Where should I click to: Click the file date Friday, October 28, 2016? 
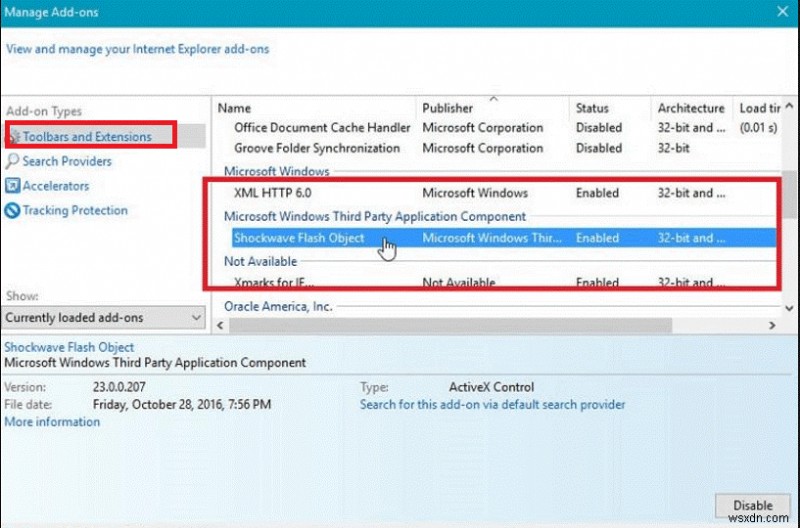pyautogui.click(x=182, y=405)
